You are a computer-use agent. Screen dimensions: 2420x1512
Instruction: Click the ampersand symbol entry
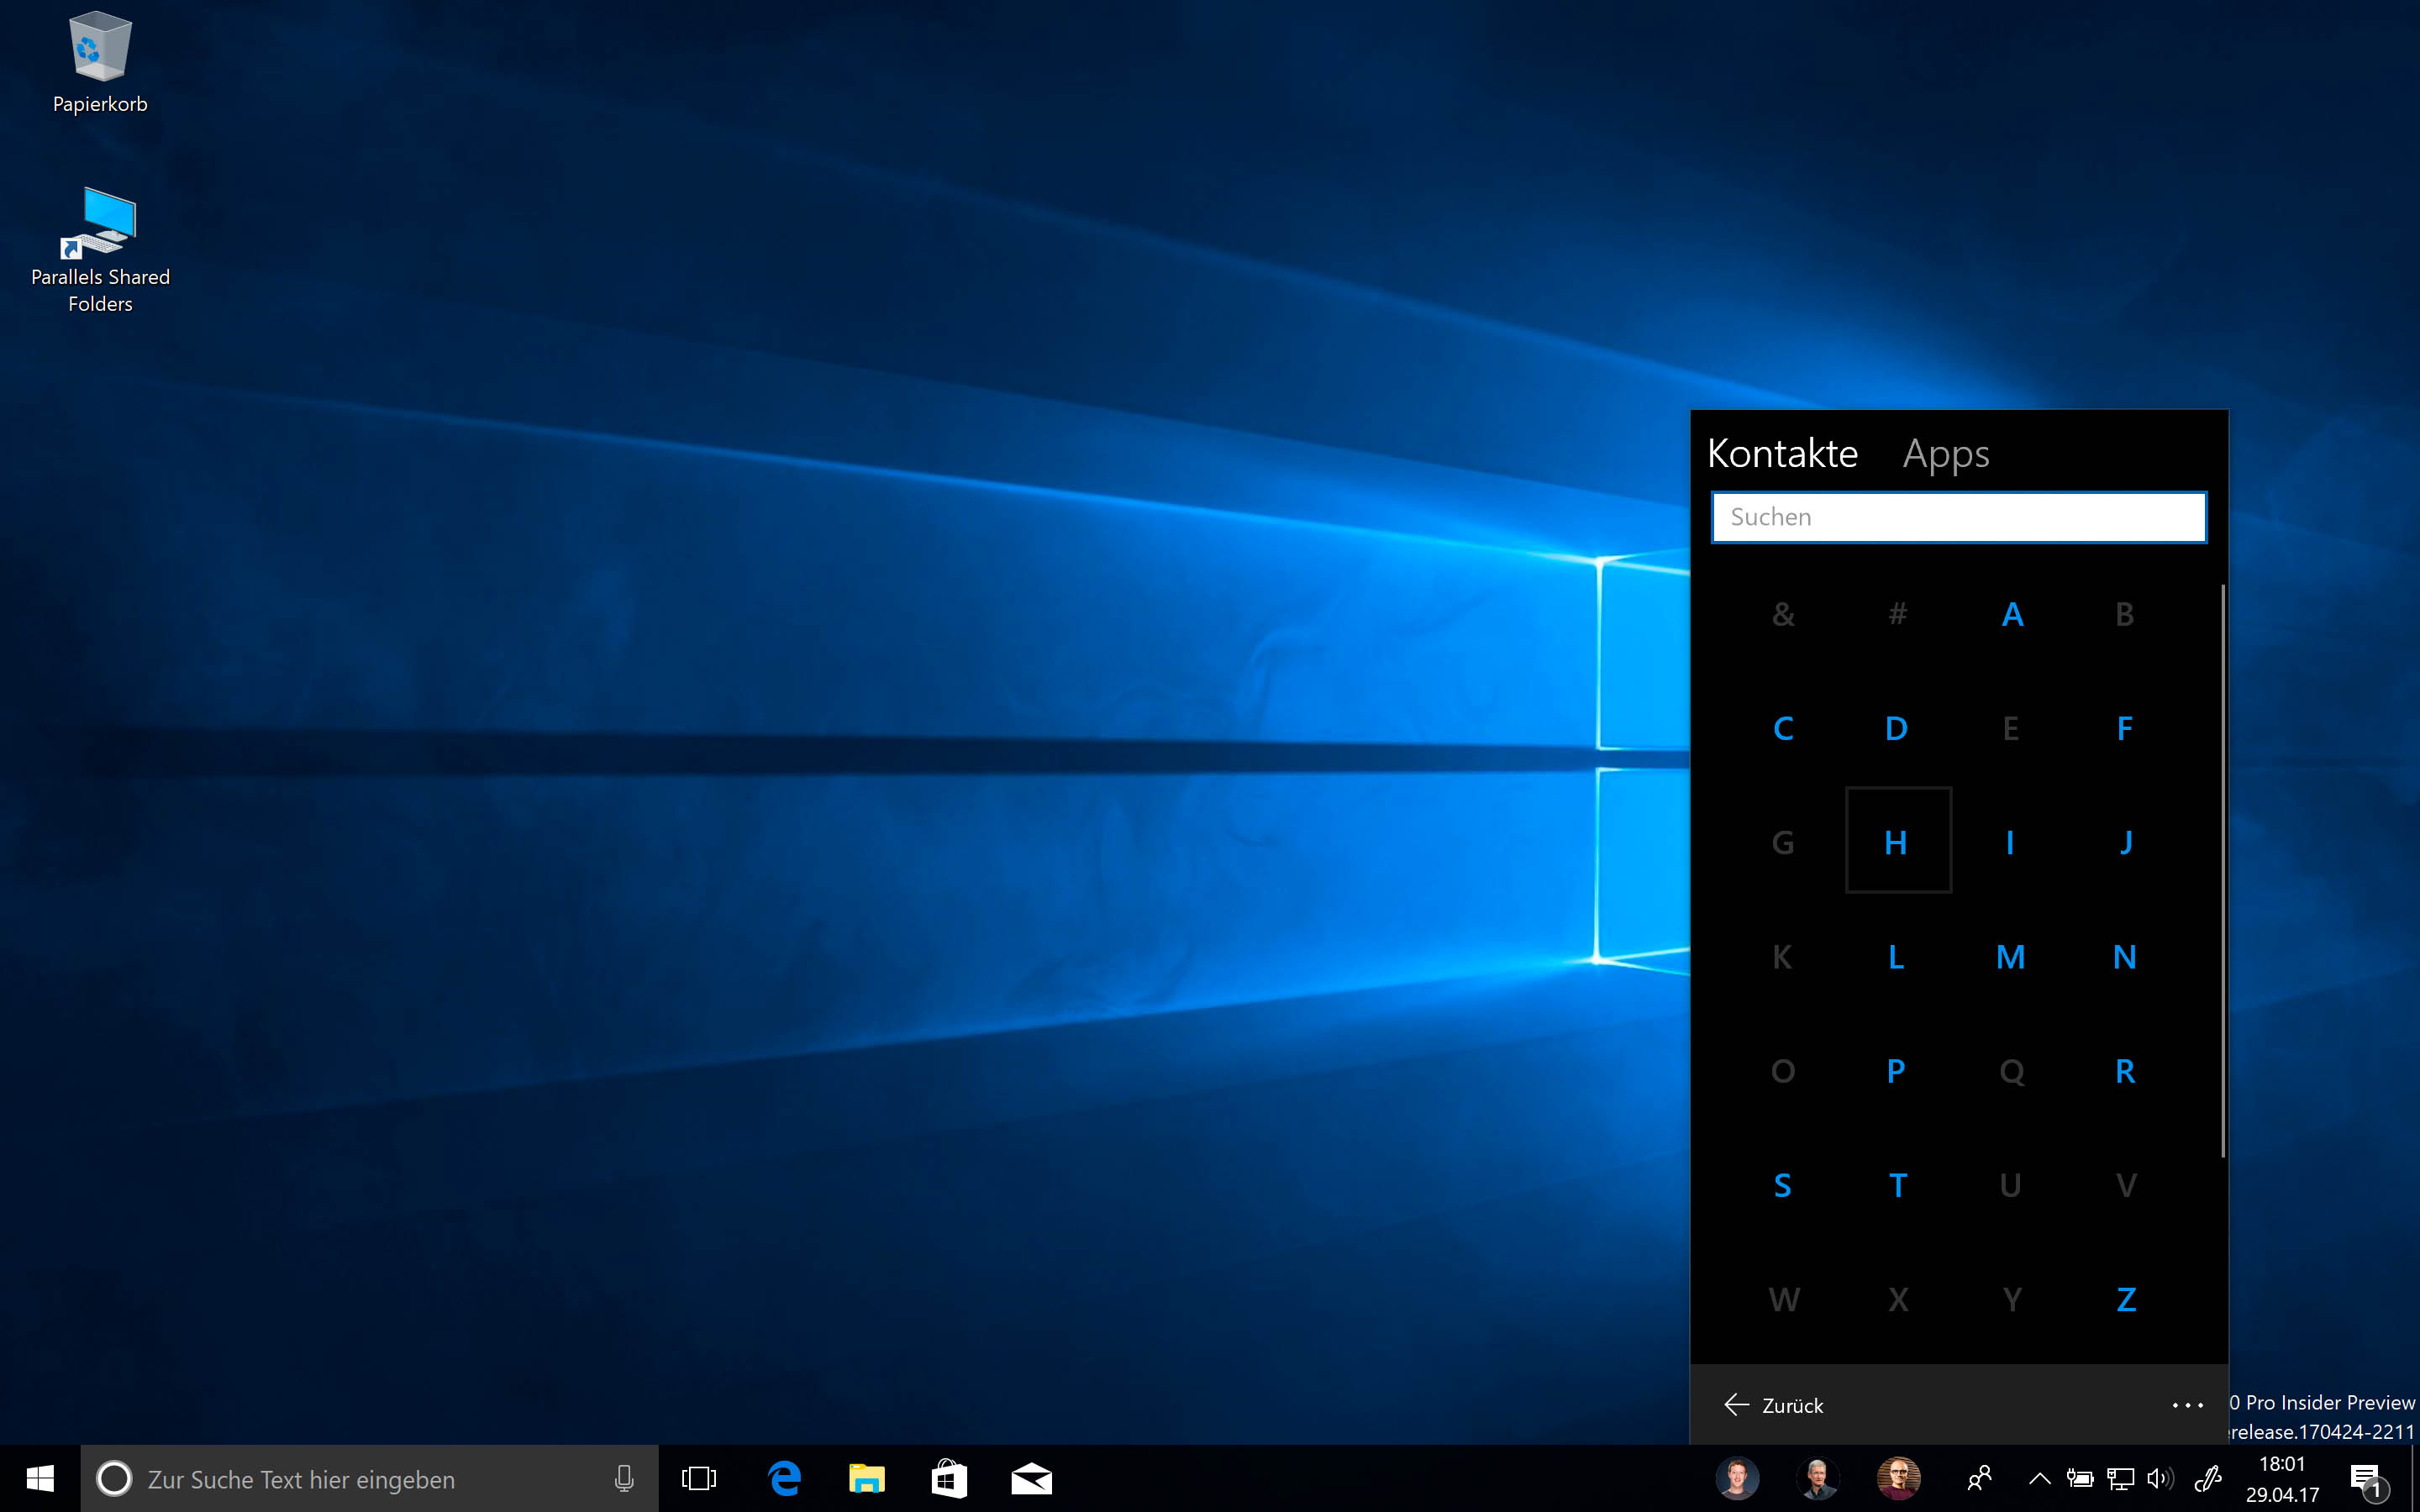coord(1783,613)
